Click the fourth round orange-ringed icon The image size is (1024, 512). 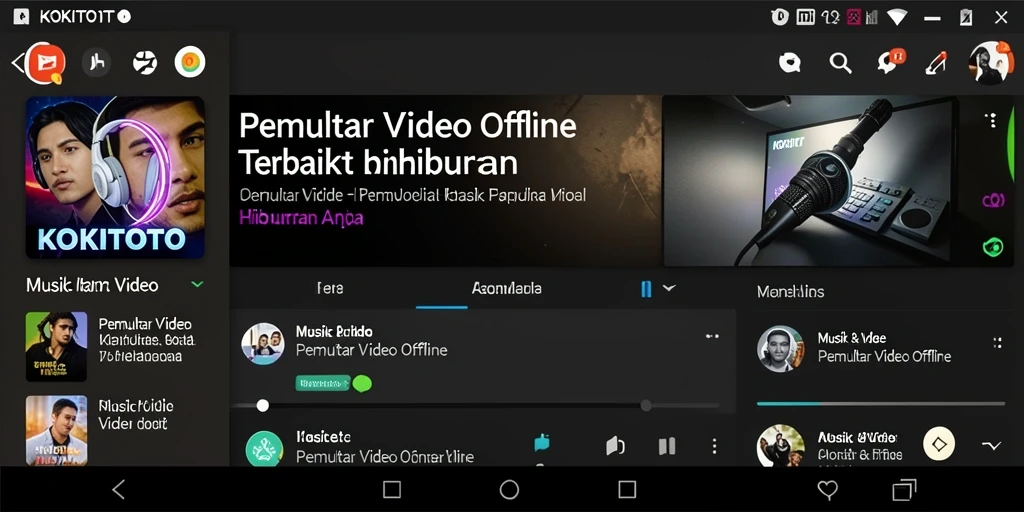pos(190,62)
